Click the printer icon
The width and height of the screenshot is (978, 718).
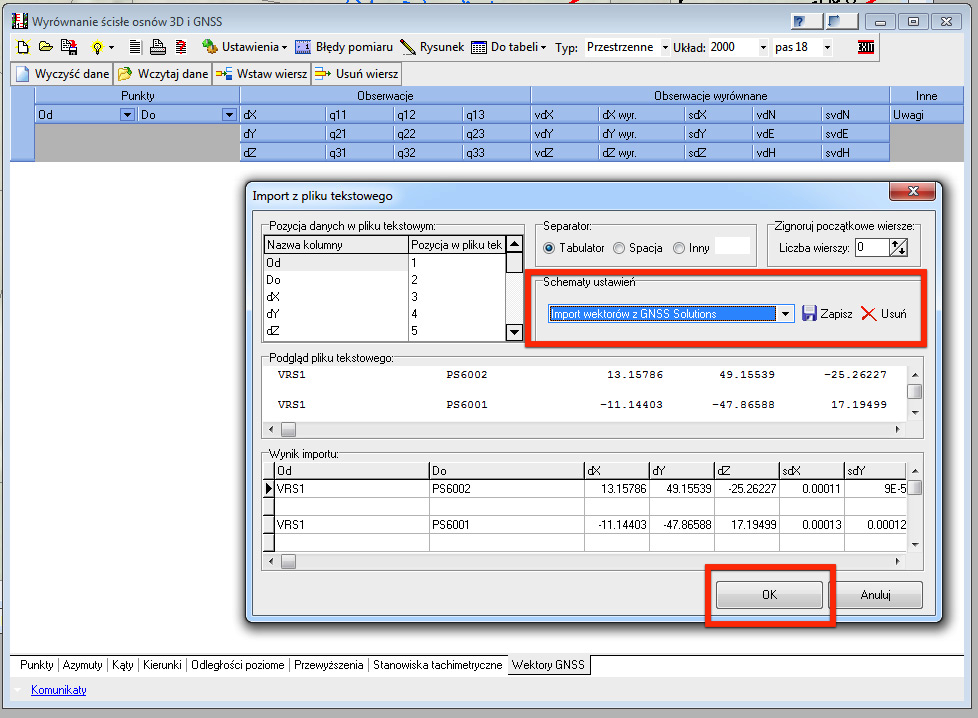point(158,47)
